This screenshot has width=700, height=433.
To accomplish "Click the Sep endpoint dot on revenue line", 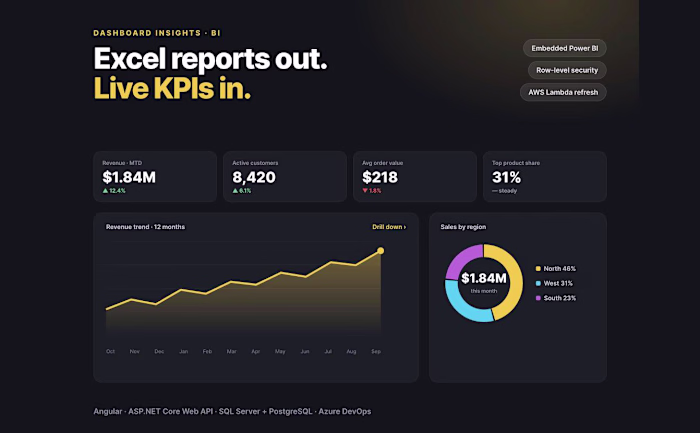I will [x=380, y=251].
